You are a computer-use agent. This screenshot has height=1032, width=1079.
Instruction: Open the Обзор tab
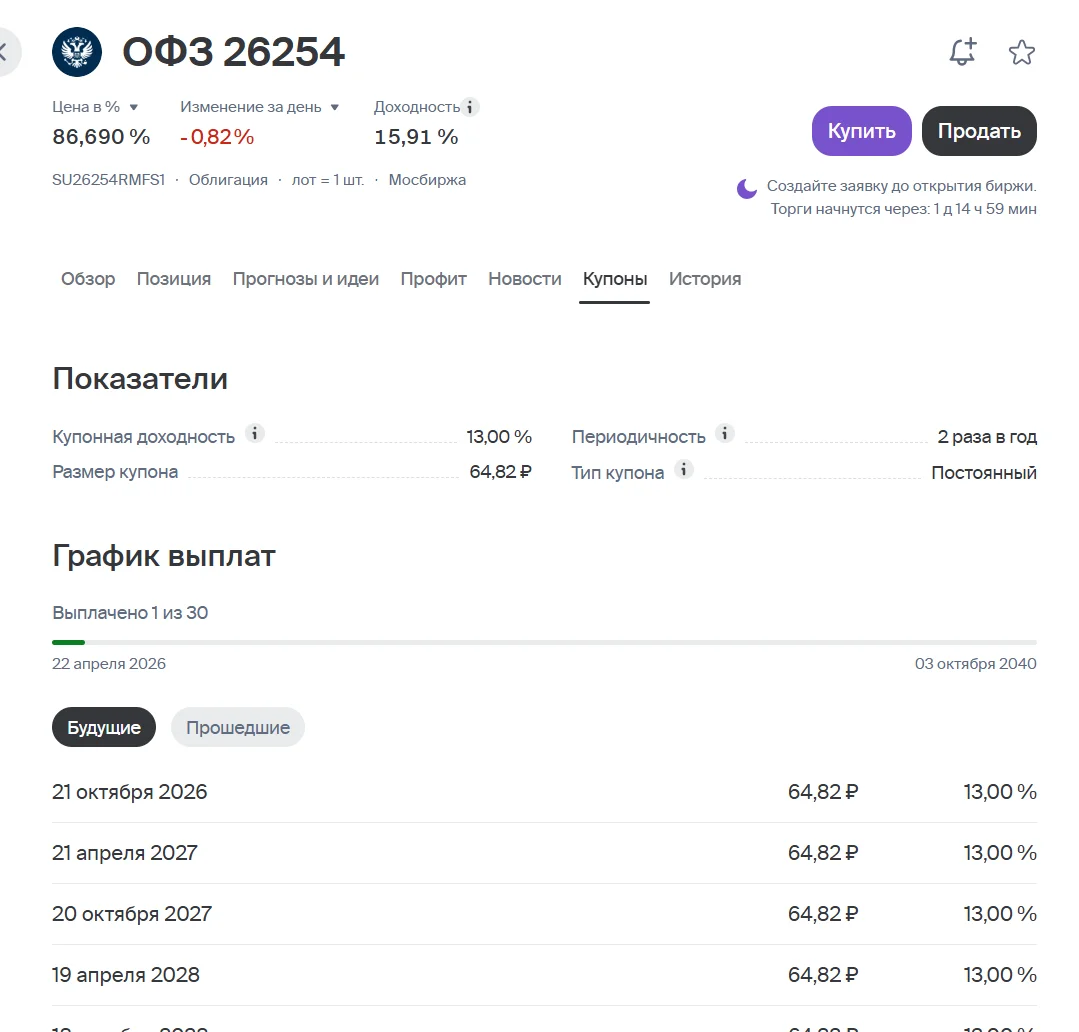point(88,279)
